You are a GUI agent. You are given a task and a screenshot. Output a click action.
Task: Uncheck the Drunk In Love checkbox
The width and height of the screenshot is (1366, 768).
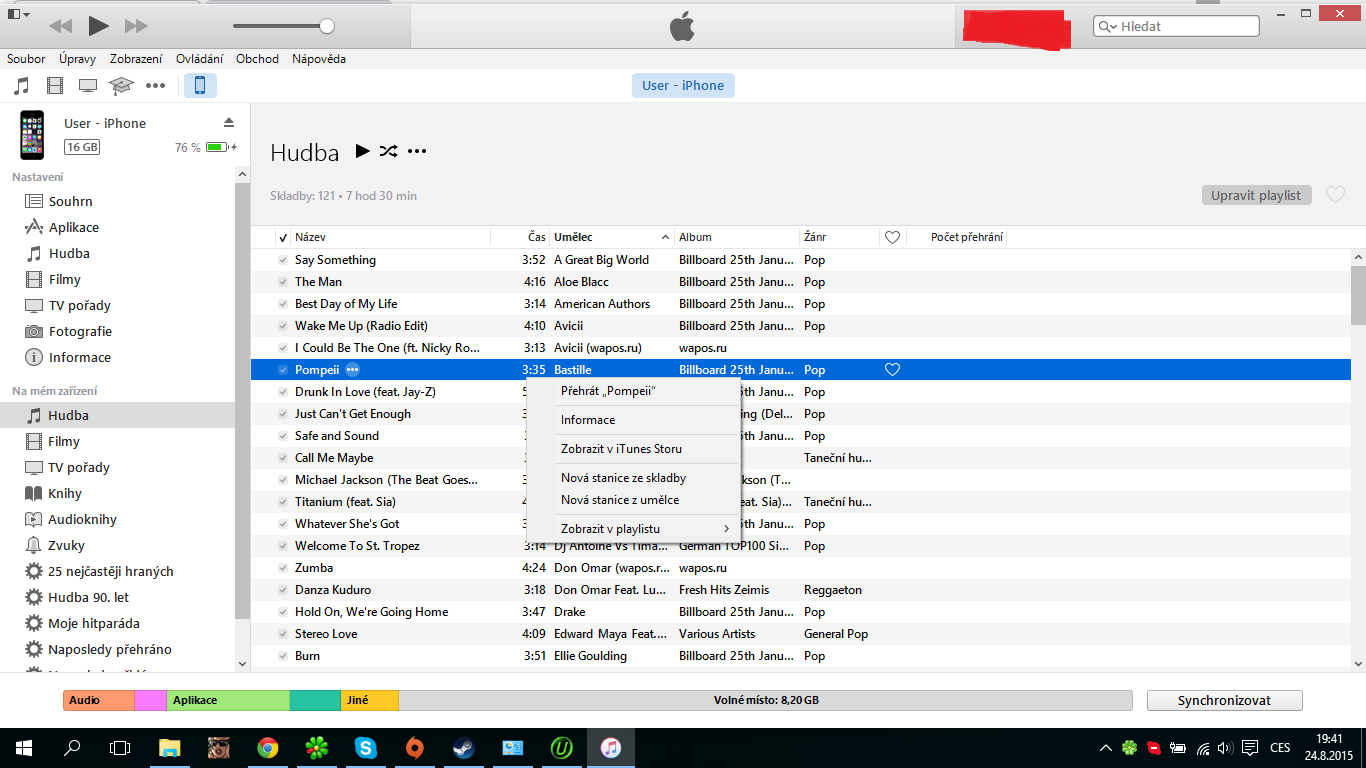point(283,392)
